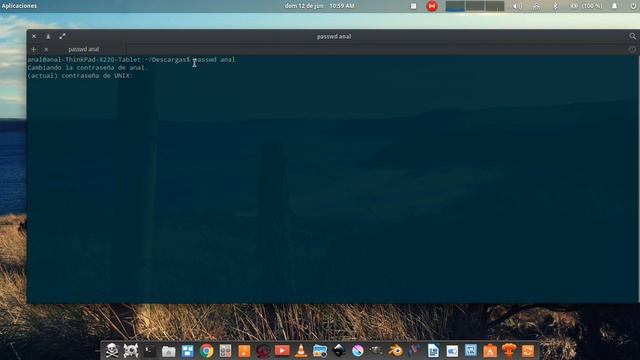Open the pink round brush dock icon
640x360 pixels.
tap(358, 351)
